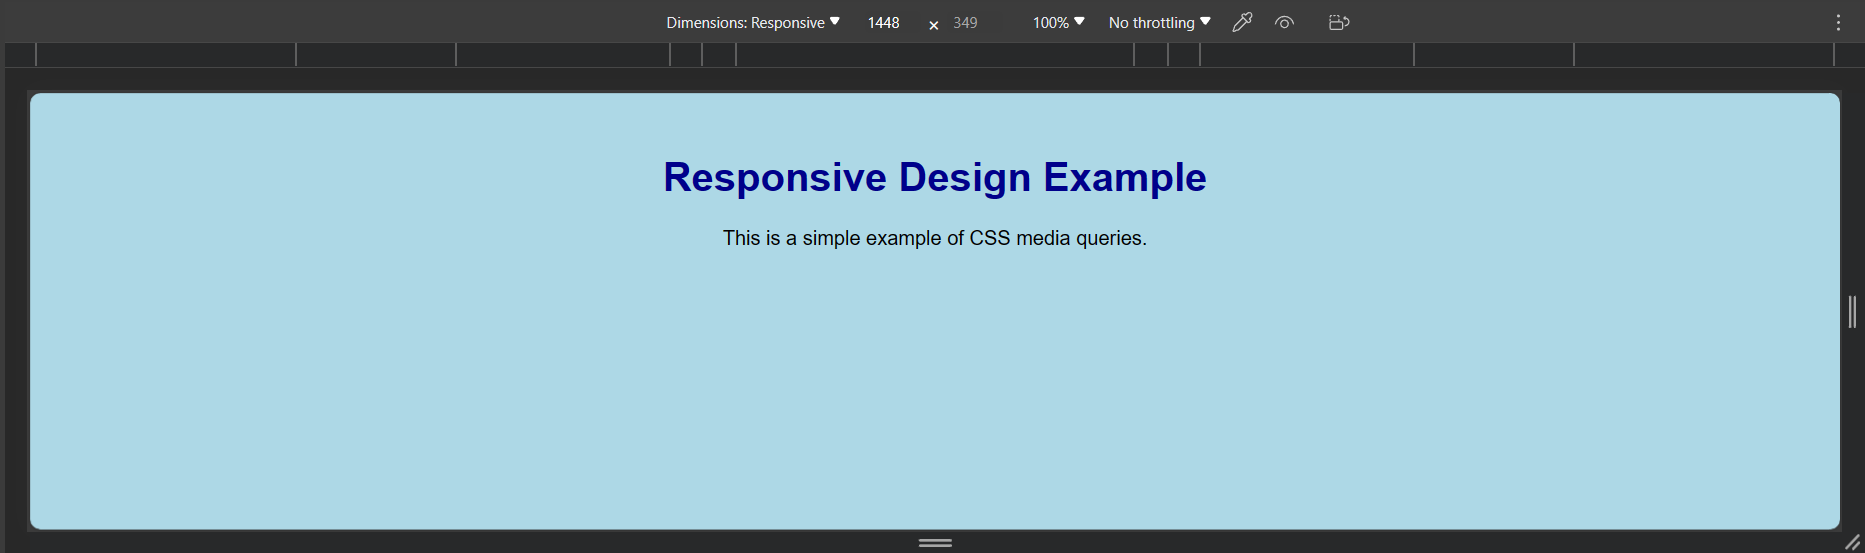Click the viewport height field showing 349
The image size is (1865, 553).
click(x=965, y=22)
